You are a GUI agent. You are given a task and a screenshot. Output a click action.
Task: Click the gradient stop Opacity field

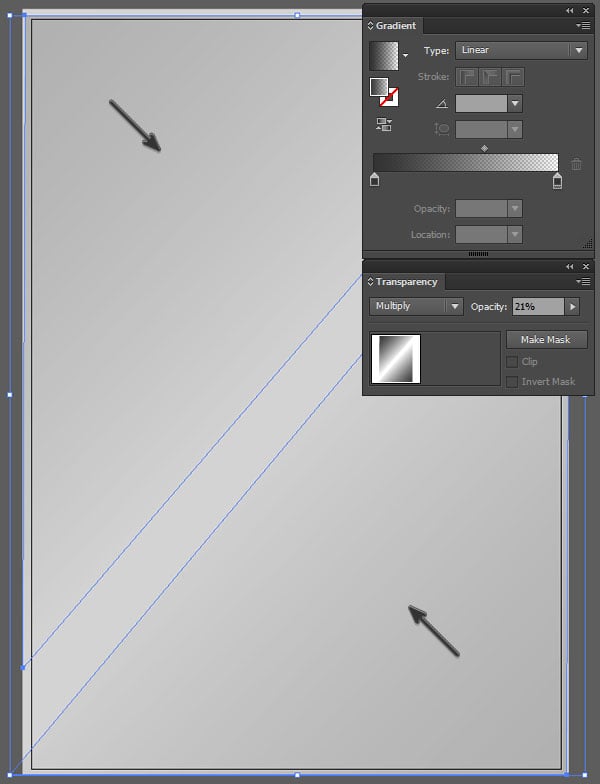481,208
